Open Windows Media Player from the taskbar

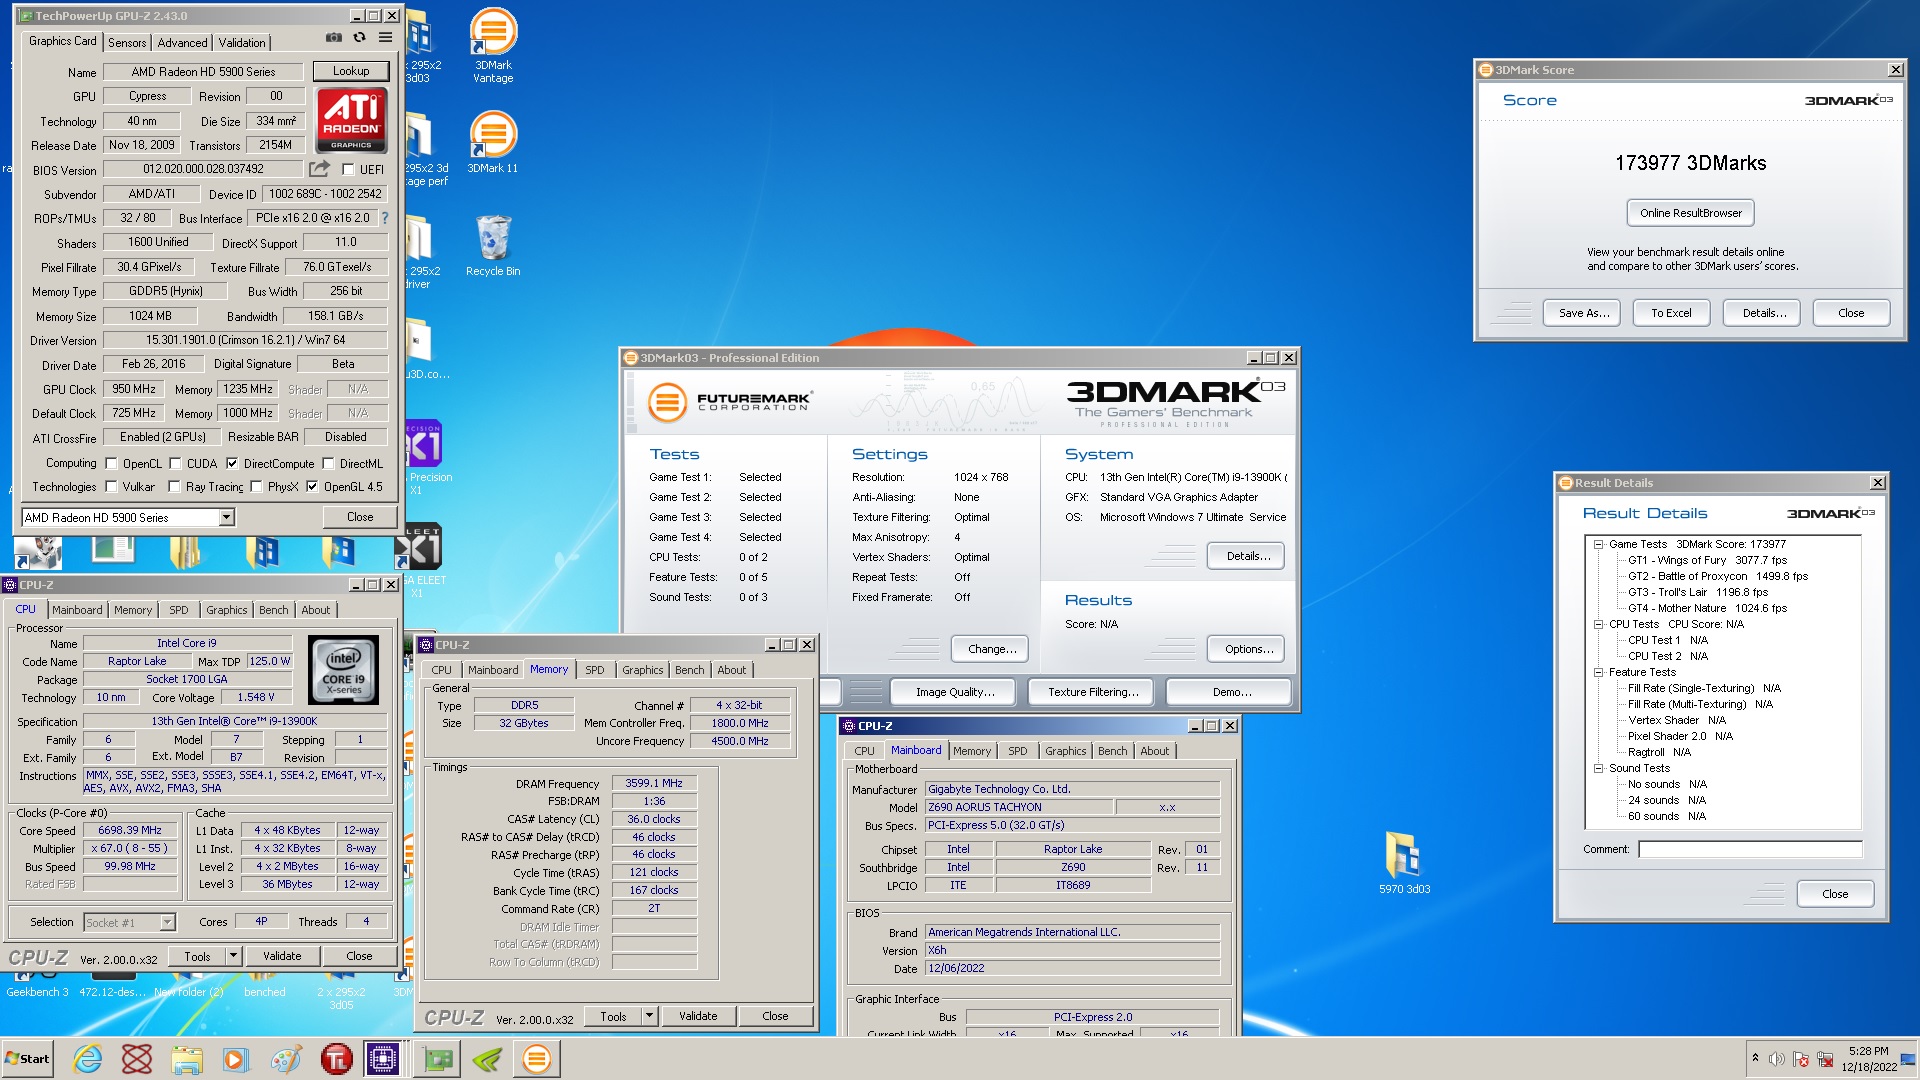click(x=235, y=1059)
